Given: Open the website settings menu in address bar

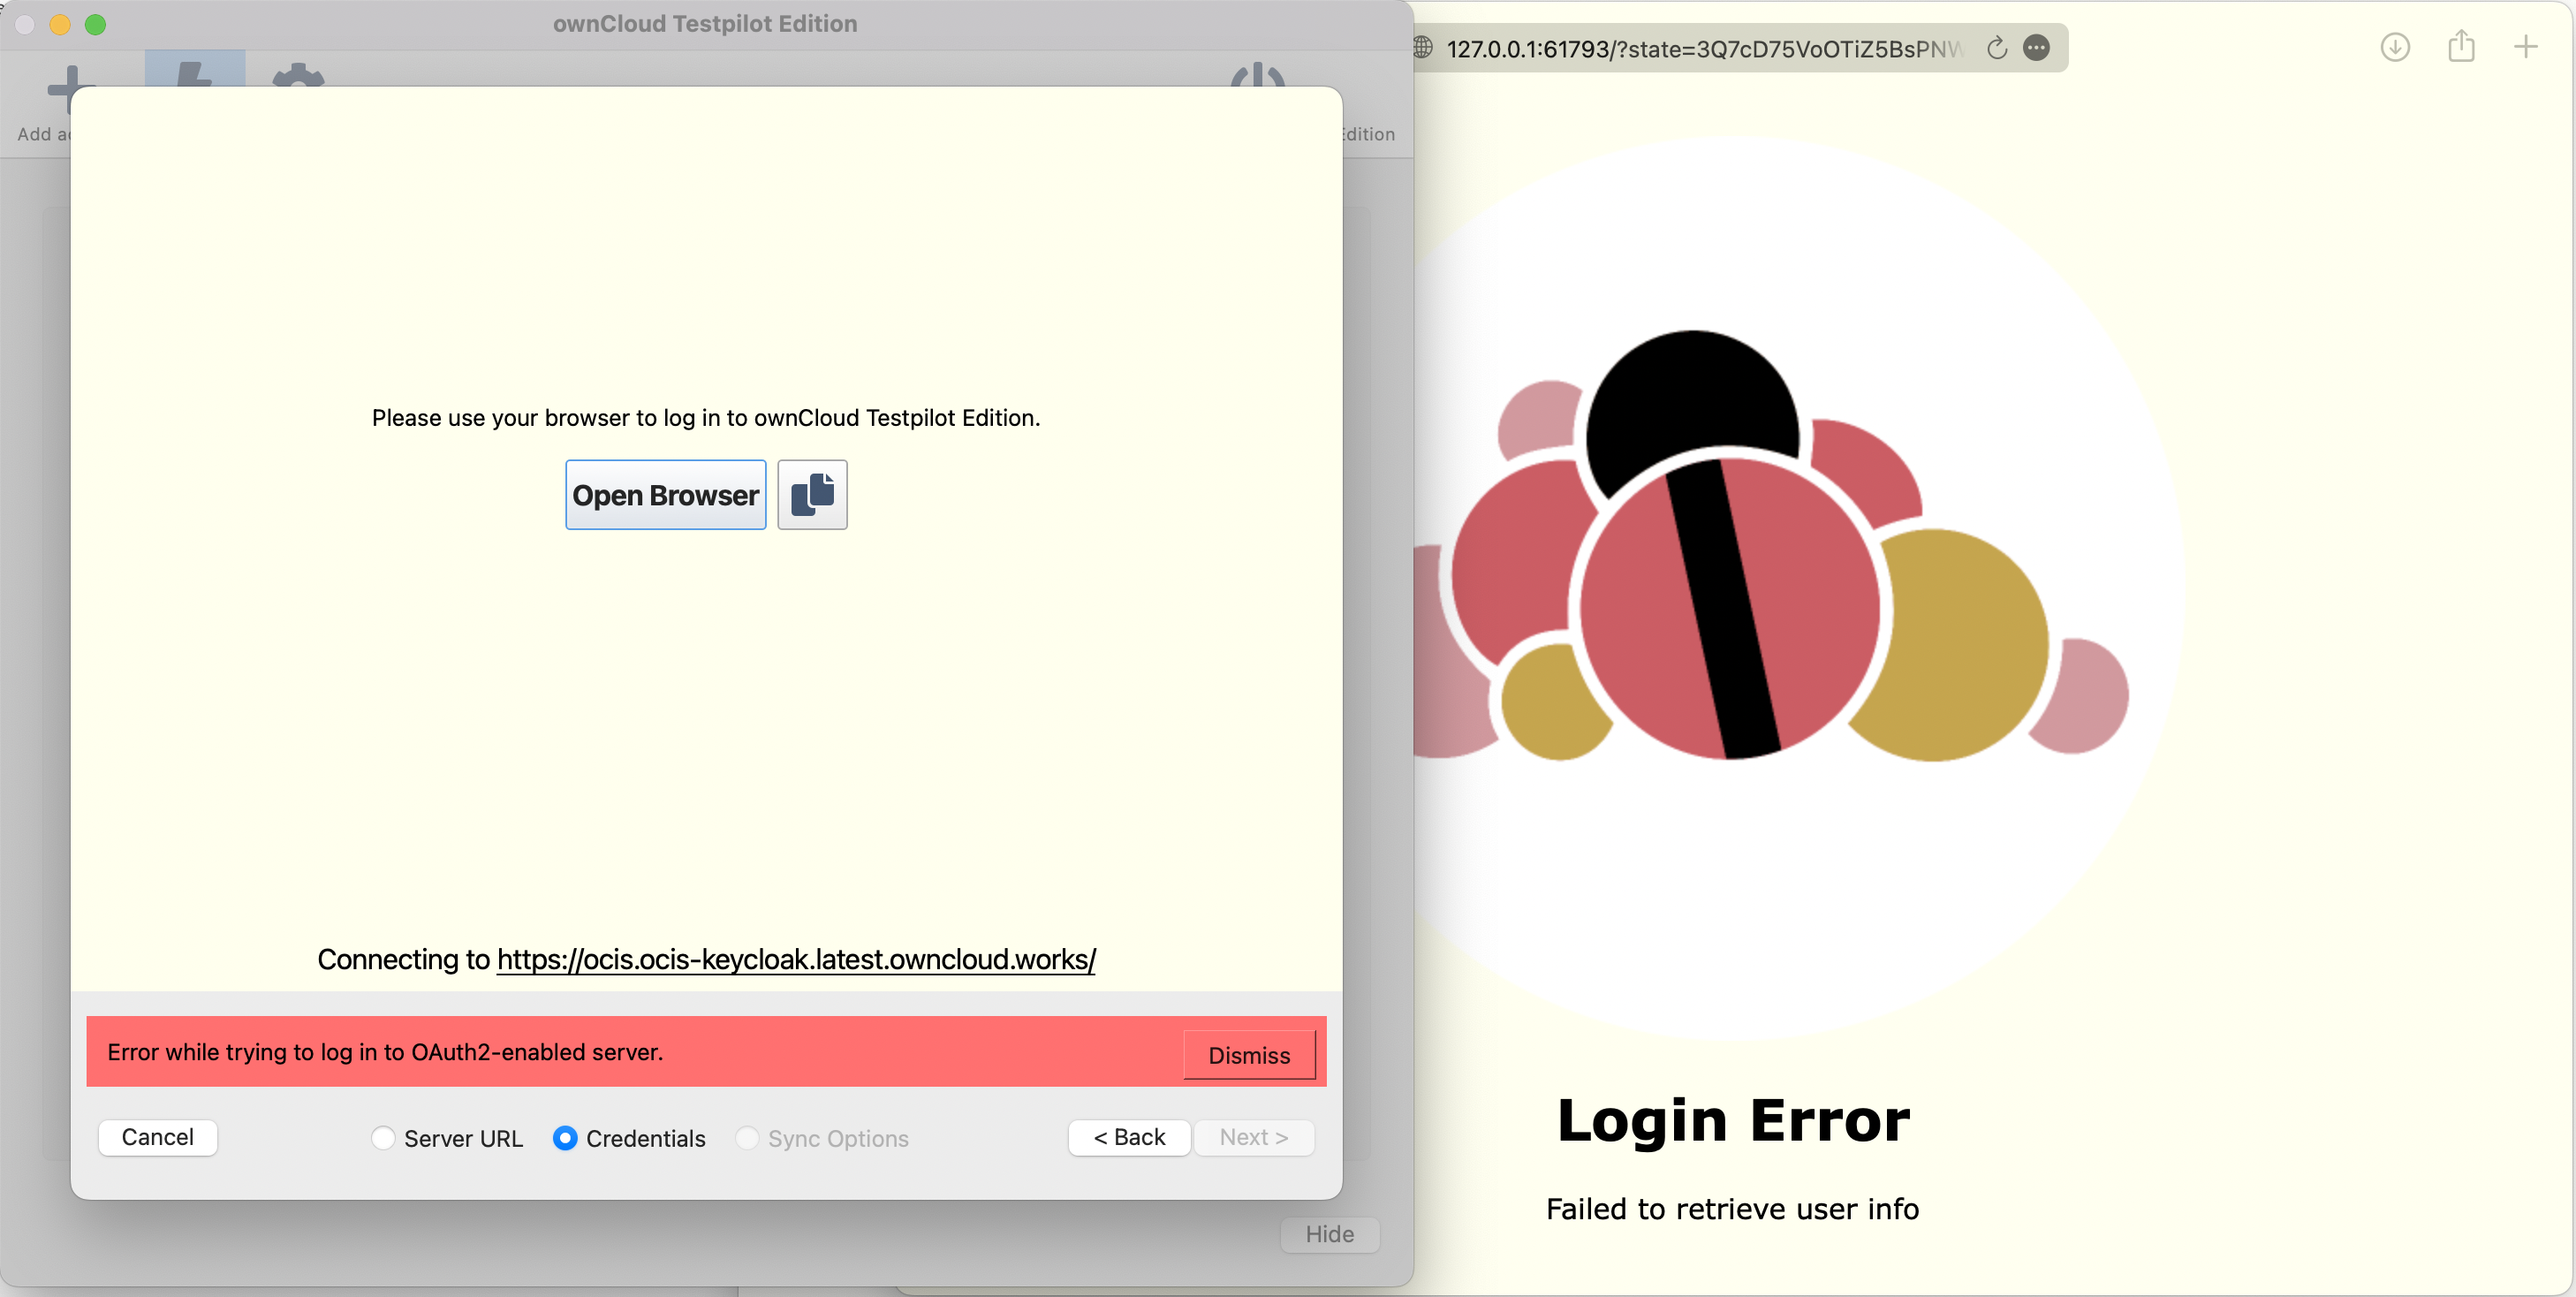Looking at the screenshot, I should coord(2037,48).
